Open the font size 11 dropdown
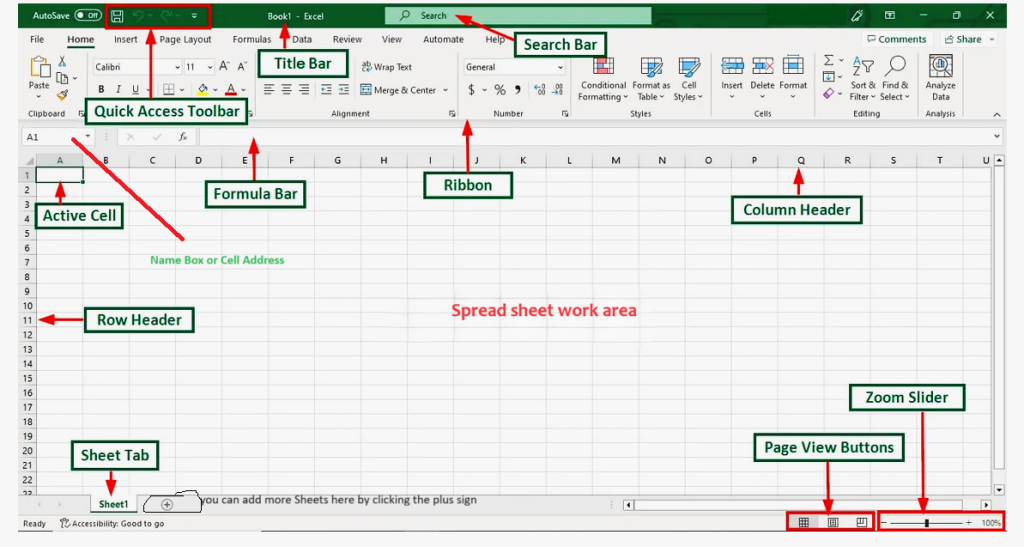 tap(210, 67)
